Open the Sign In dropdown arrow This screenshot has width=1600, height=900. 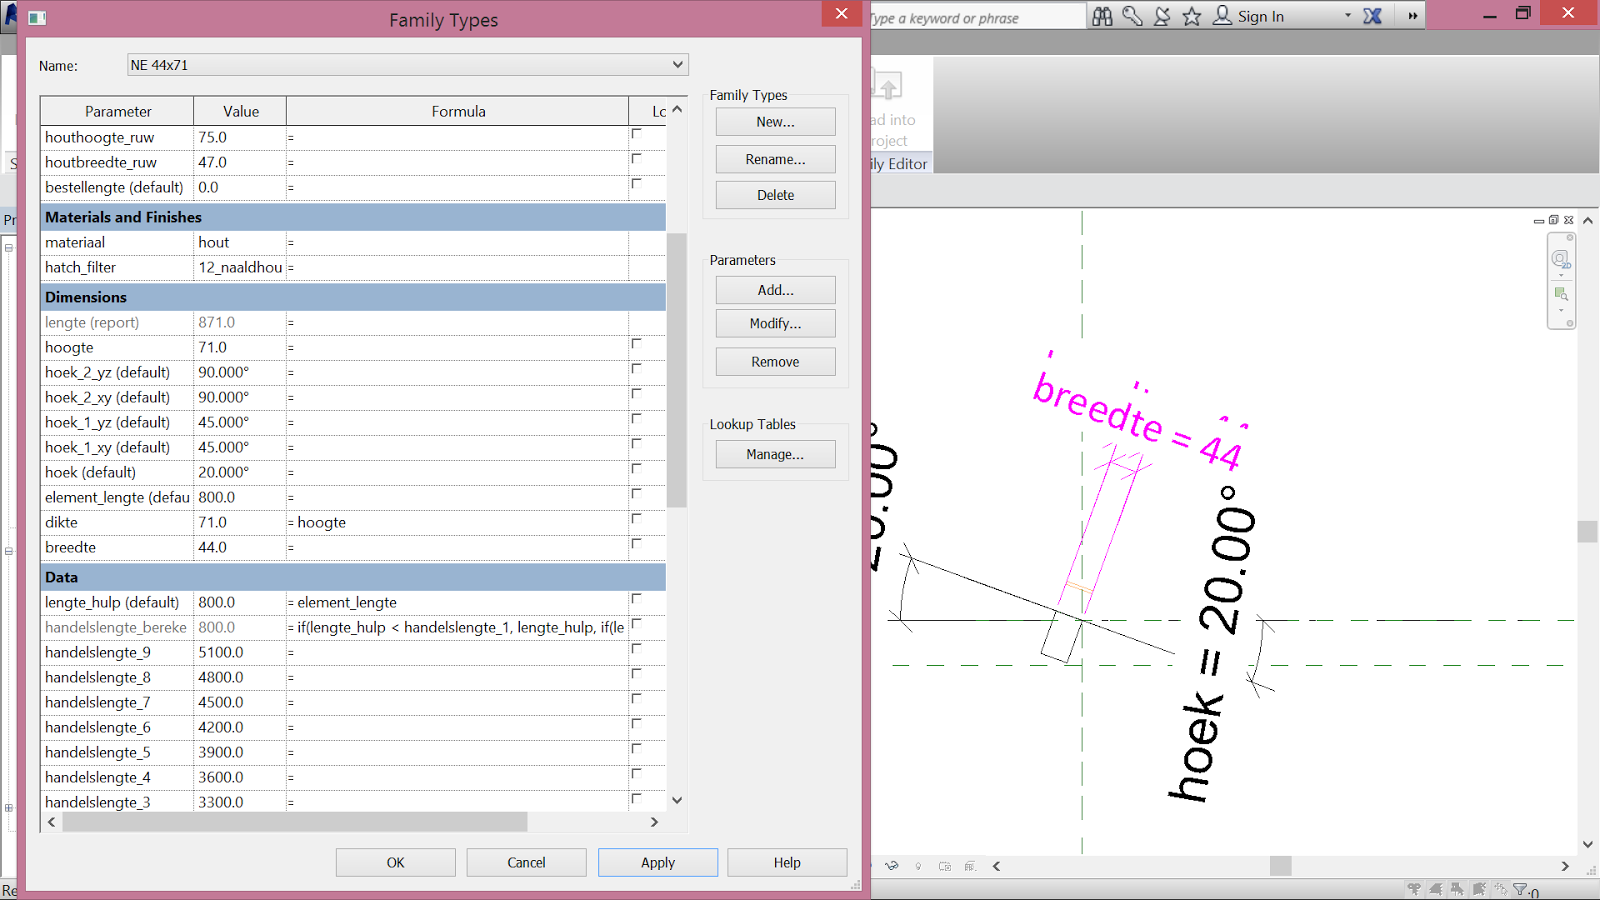pos(1347,16)
